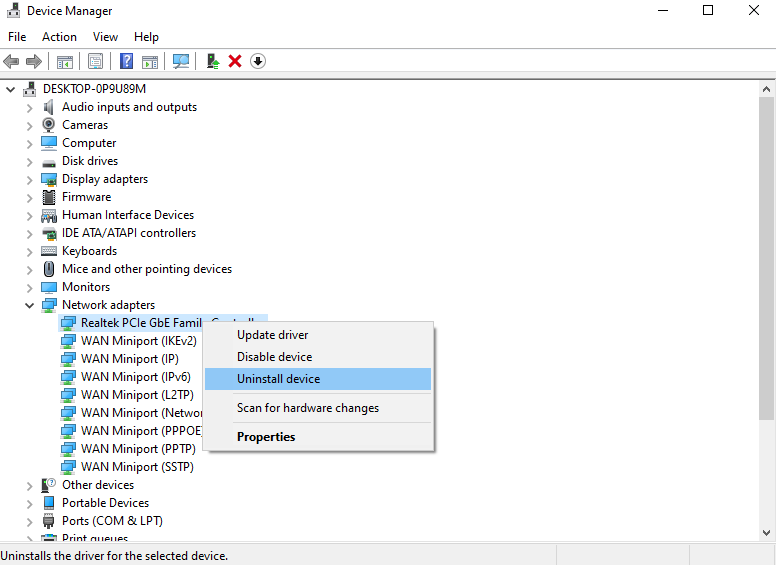Collapse the Network adapters category
This screenshot has height=565, width=776.
point(29,305)
